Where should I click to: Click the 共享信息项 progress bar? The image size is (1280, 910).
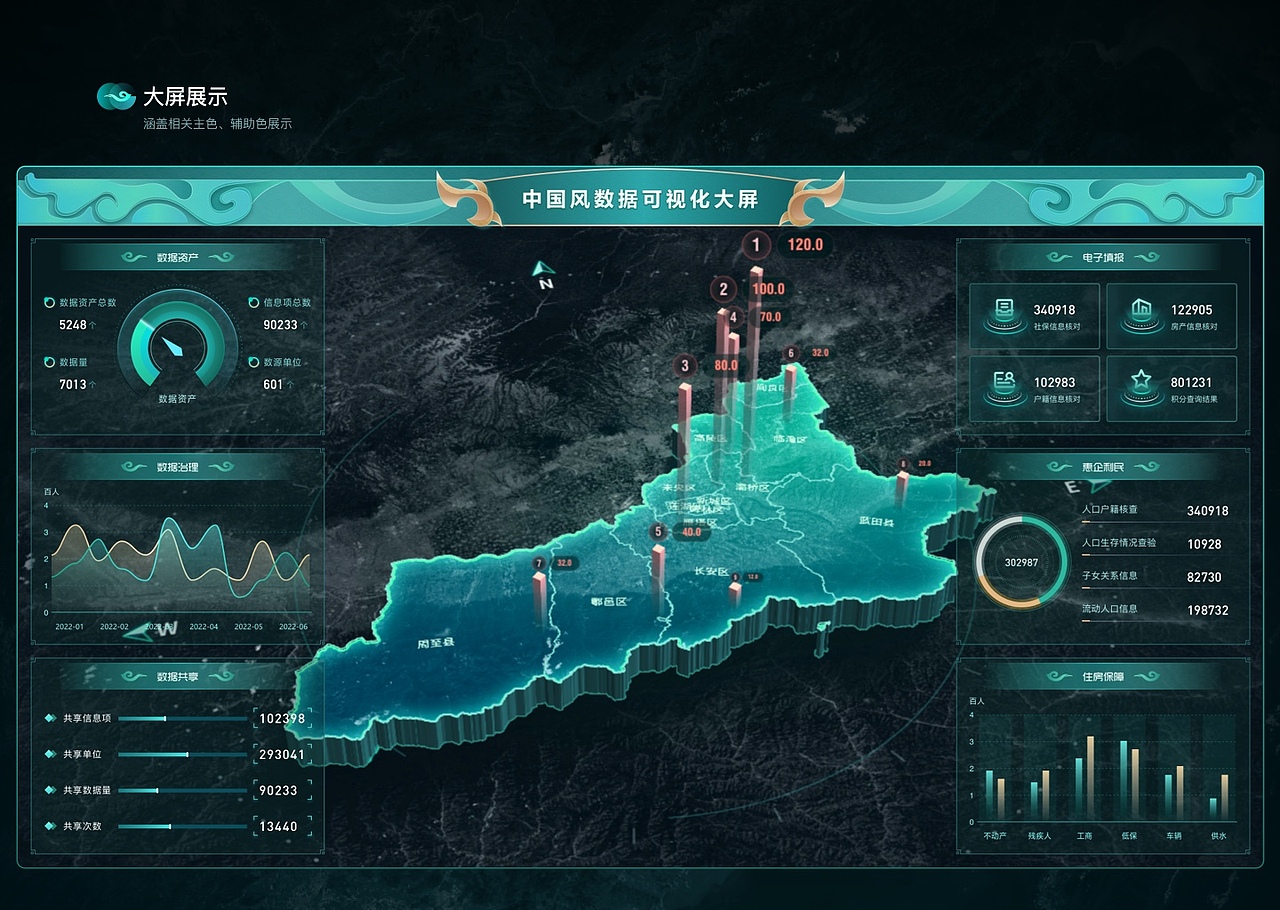(182, 718)
